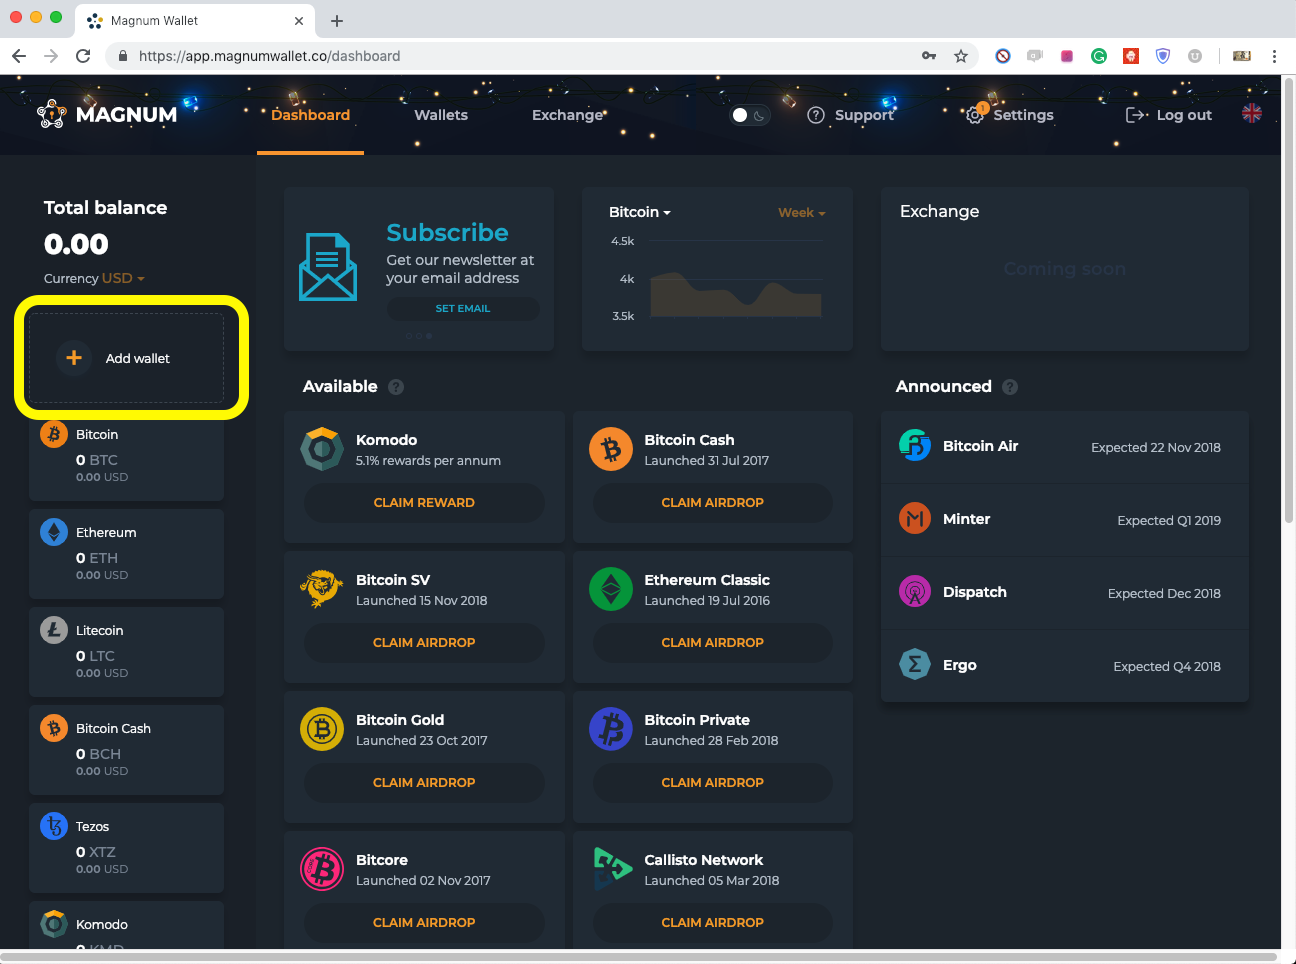Screen dimensions: 1296x964
Task: Click the help icon beside Available
Action: pyautogui.click(x=396, y=387)
